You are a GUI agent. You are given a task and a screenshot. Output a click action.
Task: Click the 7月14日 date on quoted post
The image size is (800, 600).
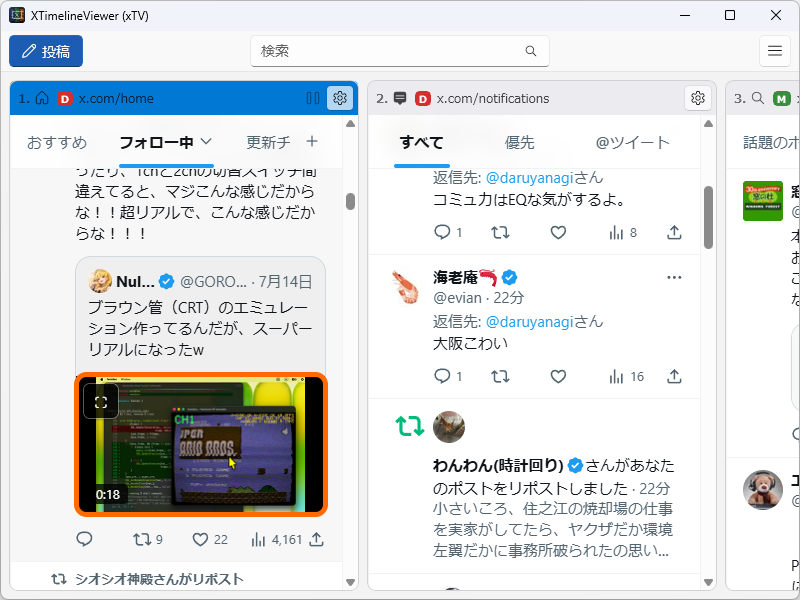(285, 282)
